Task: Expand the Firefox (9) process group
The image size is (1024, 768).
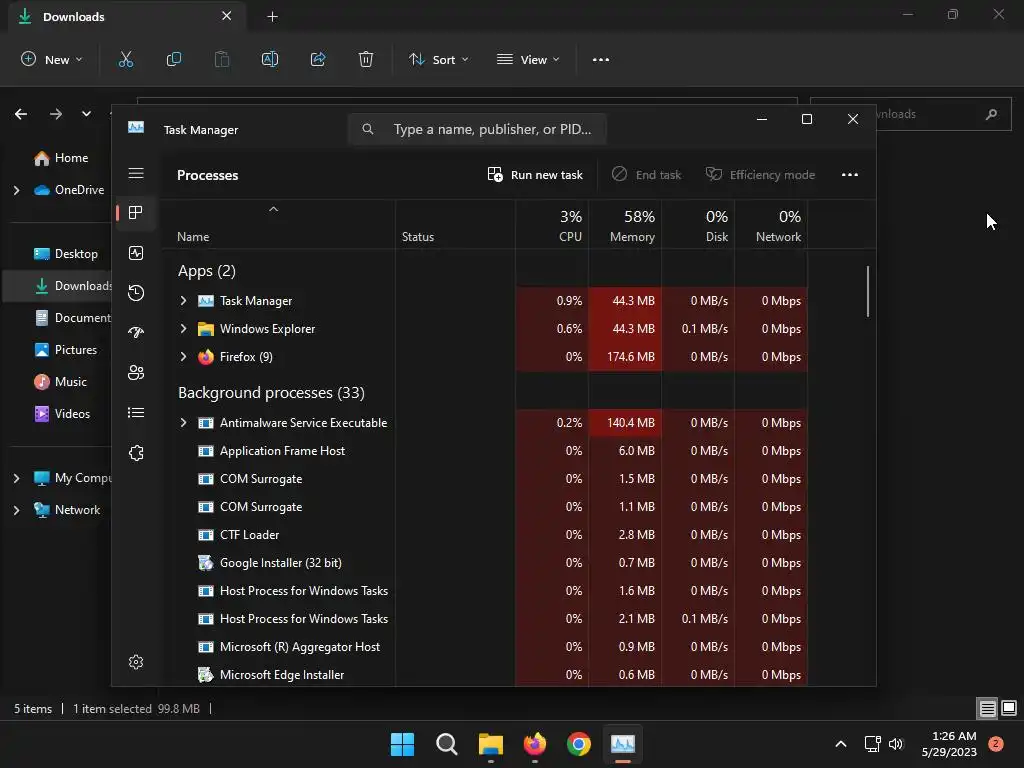Action: pos(184,357)
